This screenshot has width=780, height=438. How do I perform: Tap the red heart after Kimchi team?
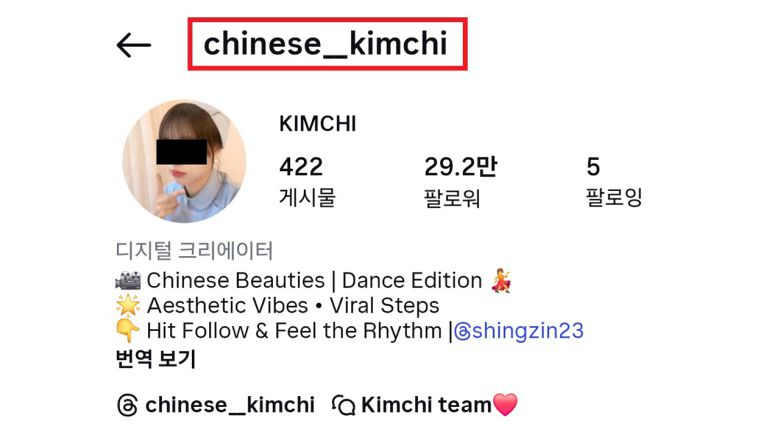pos(505,404)
